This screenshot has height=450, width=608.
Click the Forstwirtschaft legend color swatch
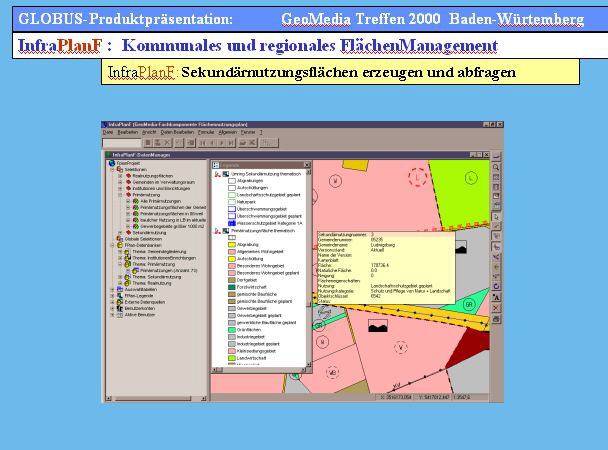[x=232, y=287]
